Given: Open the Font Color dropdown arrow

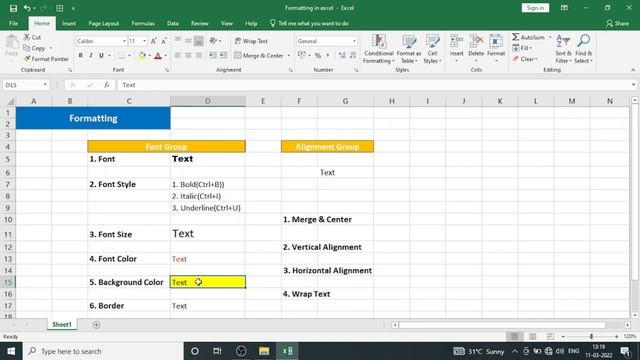Looking at the screenshot, I should coord(165,56).
